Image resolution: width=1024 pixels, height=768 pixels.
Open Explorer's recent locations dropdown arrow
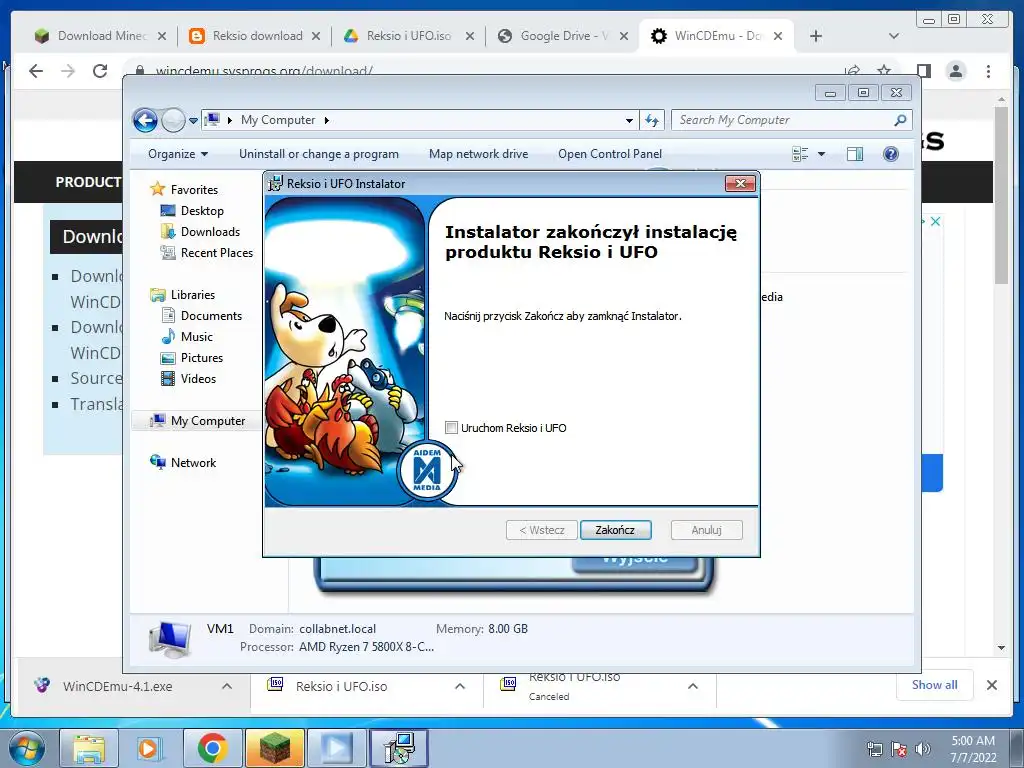click(x=193, y=121)
